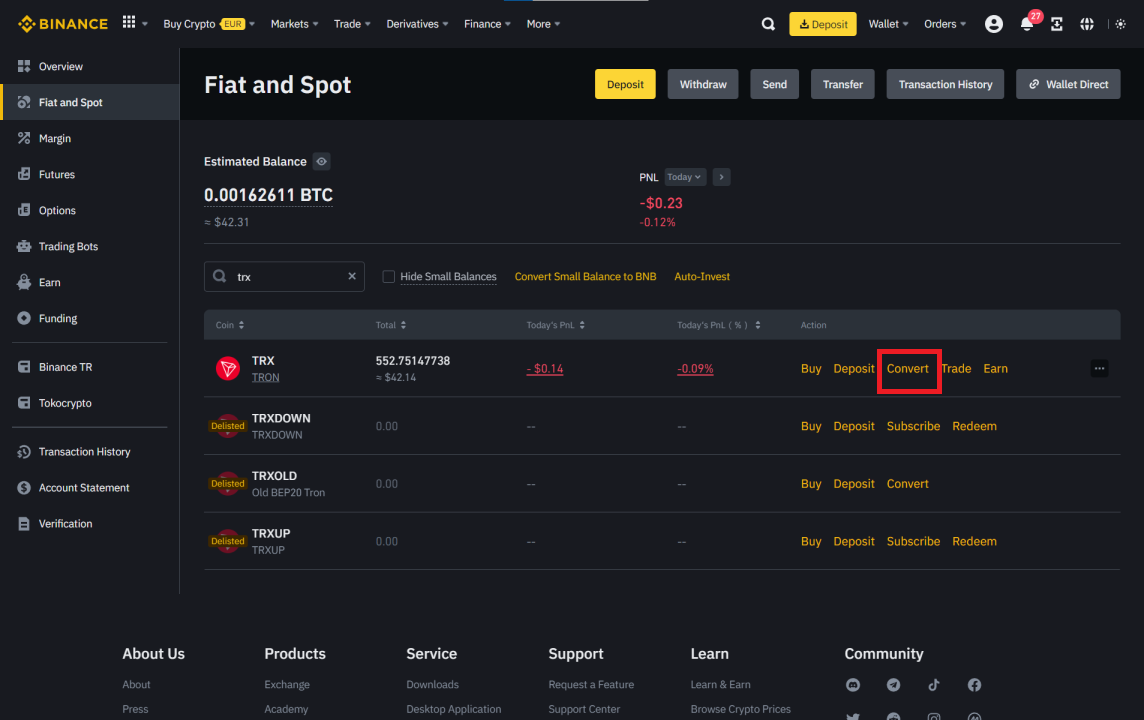
Task: Open Account Statement in the sidebar
Action: (90, 487)
